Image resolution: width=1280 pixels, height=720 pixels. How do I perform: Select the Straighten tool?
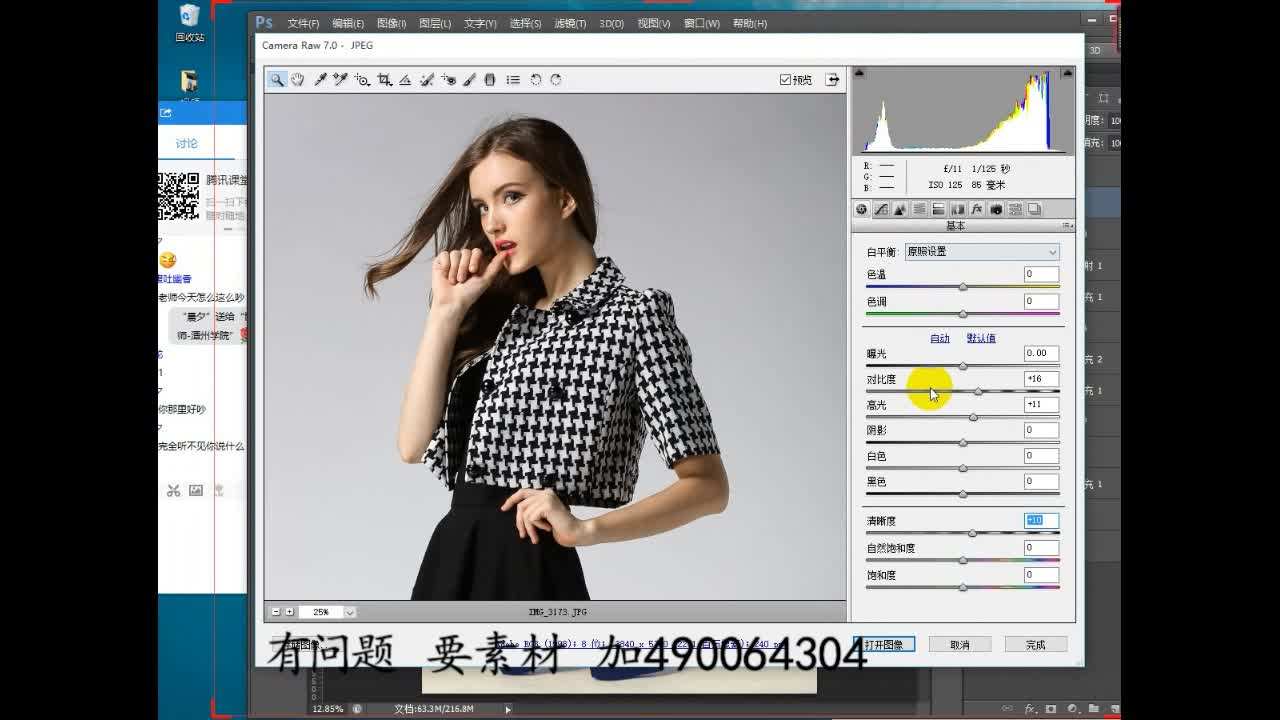405,80
